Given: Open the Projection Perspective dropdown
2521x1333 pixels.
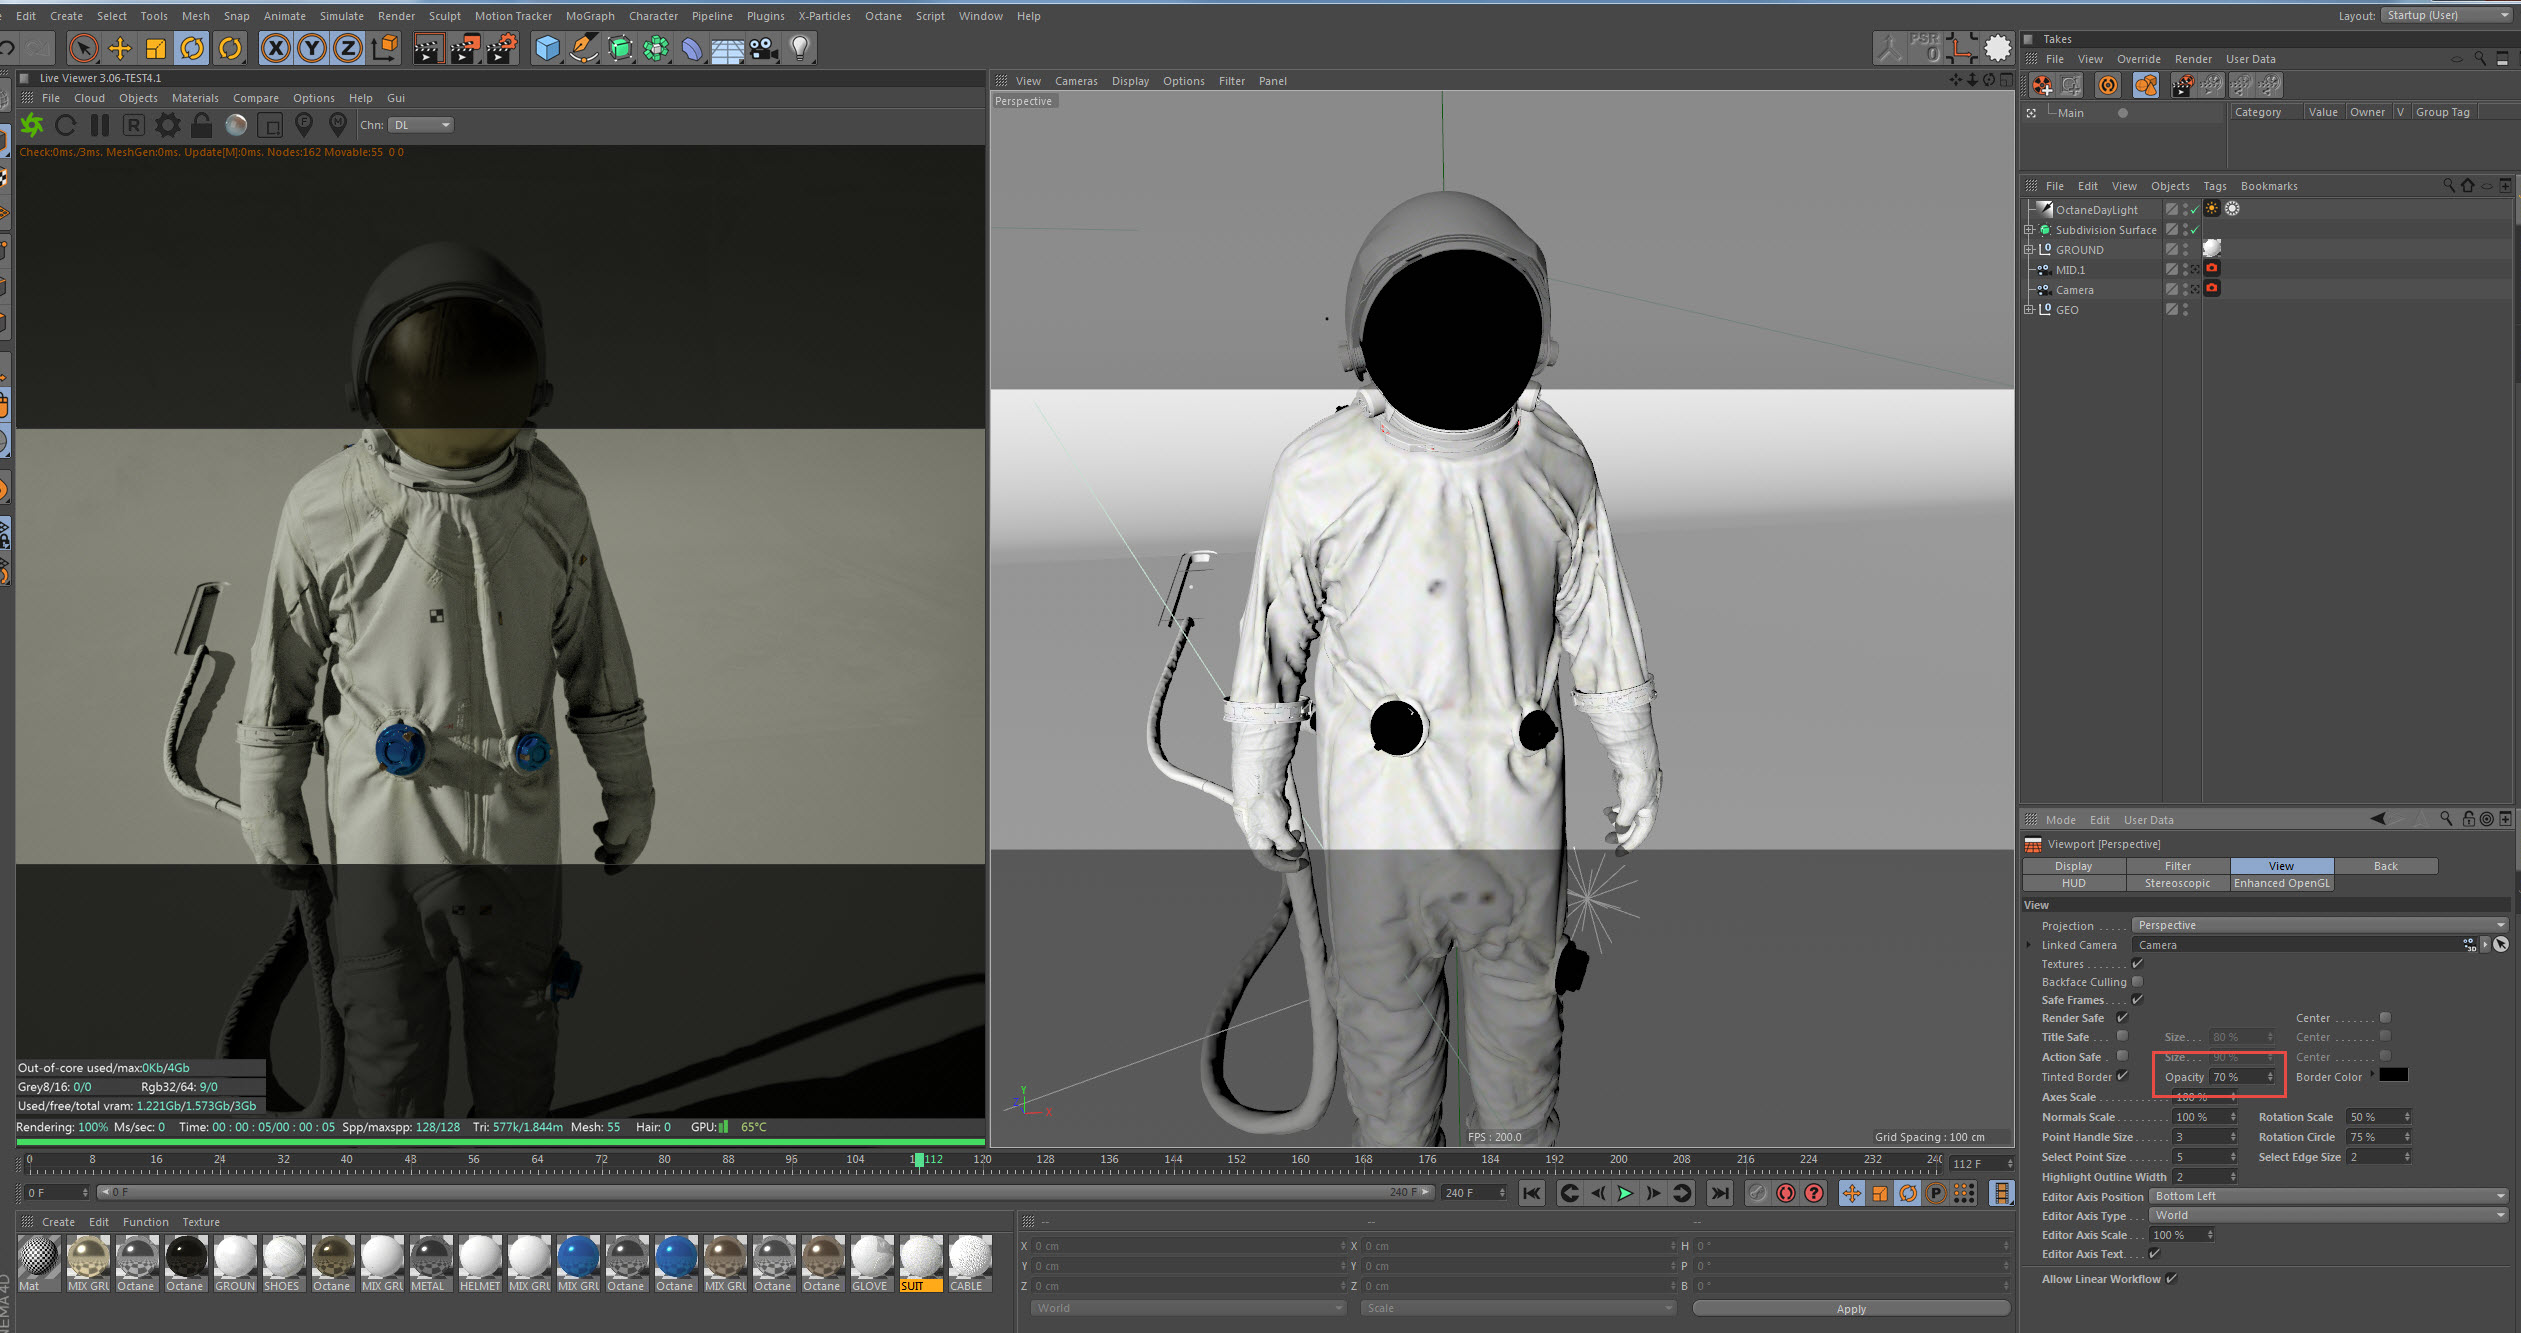Looking at the screenshot, I should click(x=2318, y=925).
